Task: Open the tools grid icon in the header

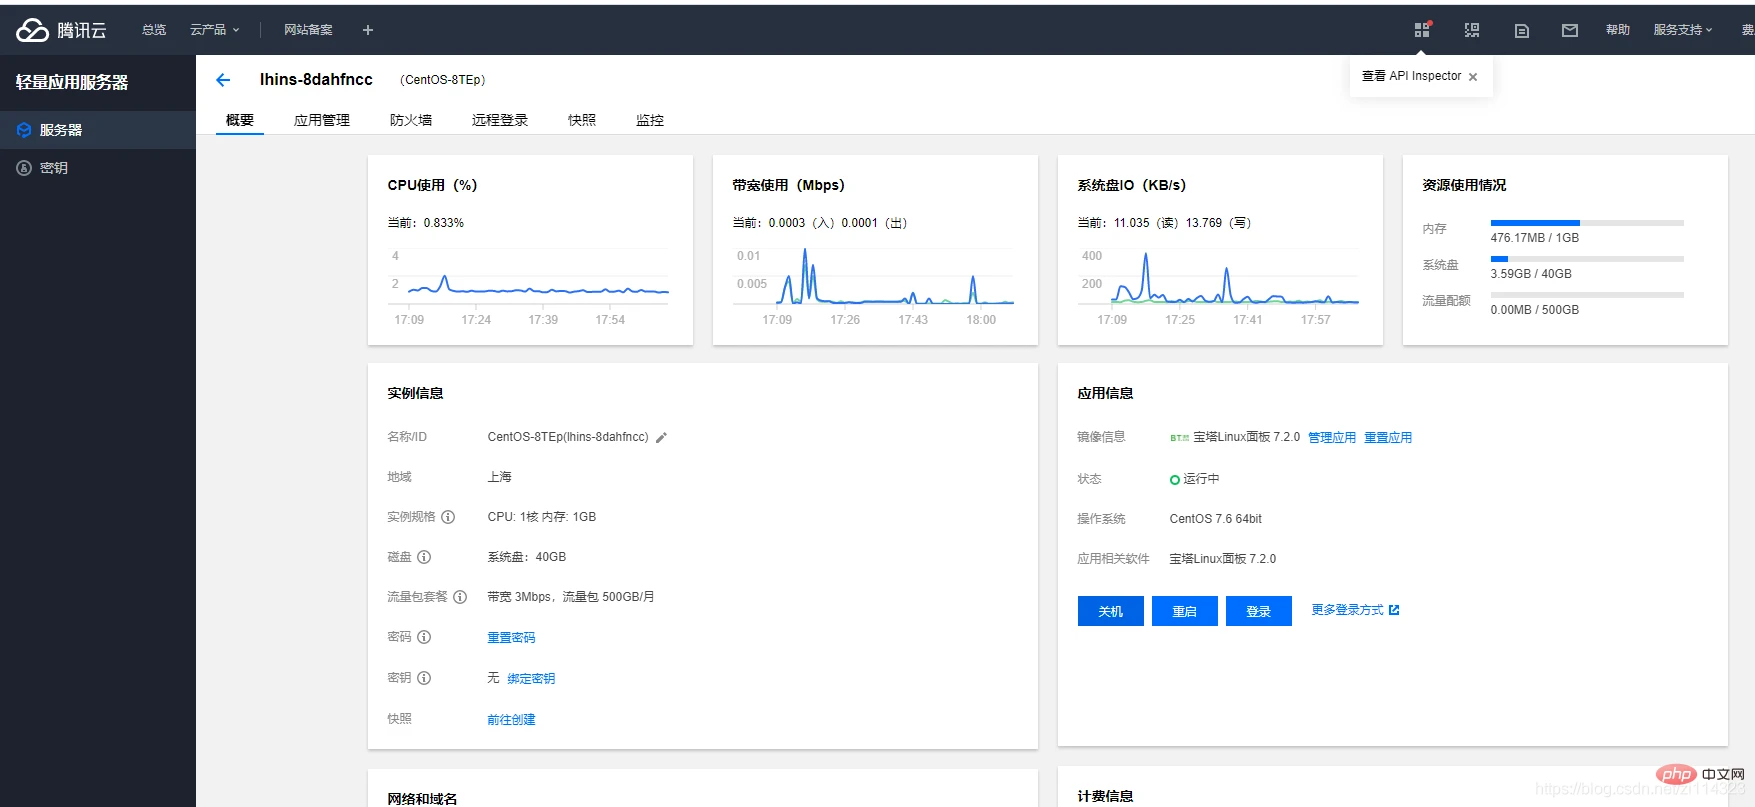Action: pos(1422,30)
